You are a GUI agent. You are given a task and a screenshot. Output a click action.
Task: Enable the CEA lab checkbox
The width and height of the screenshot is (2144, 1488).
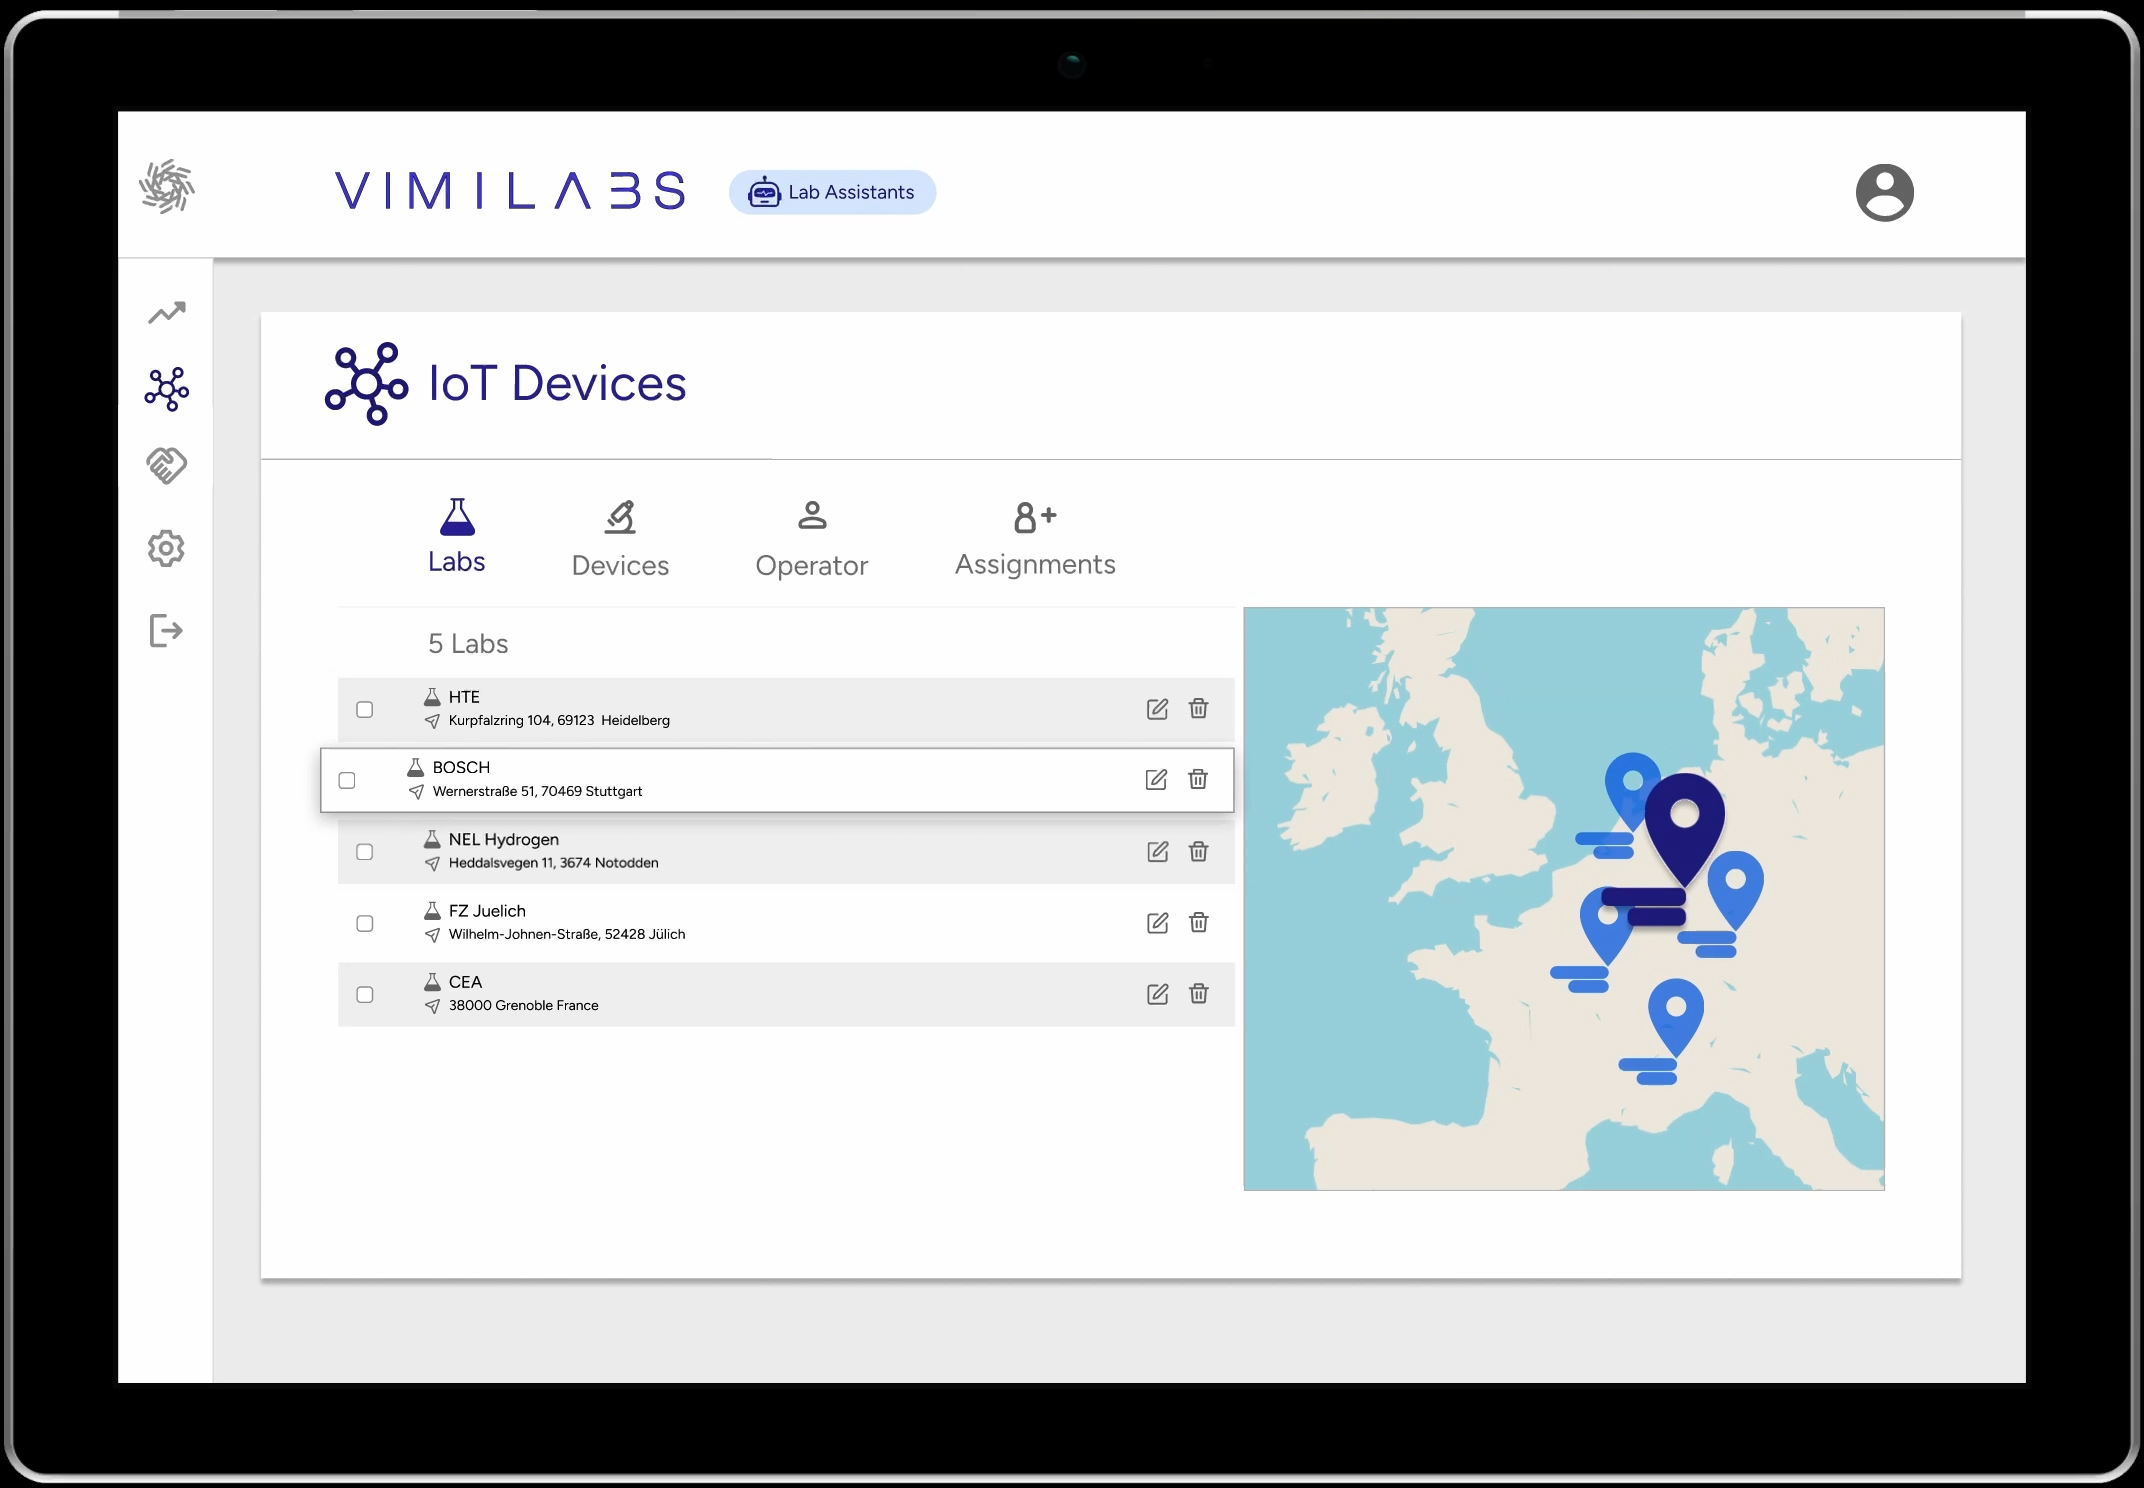(365, 994)
